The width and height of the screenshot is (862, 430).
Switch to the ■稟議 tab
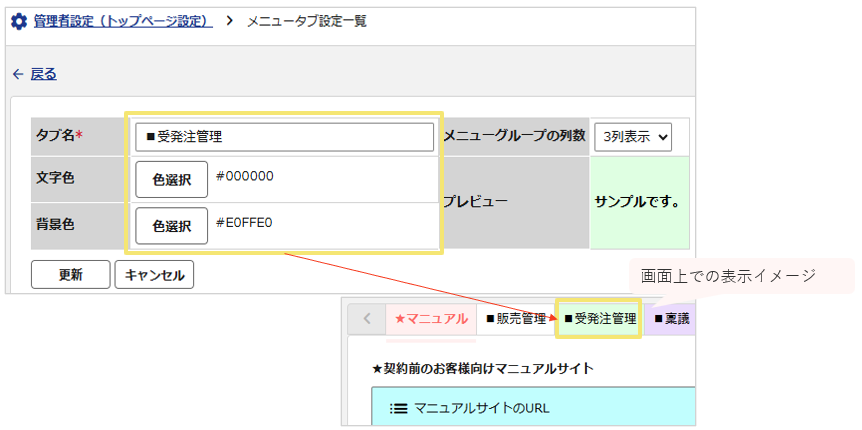tap(671, 319)
